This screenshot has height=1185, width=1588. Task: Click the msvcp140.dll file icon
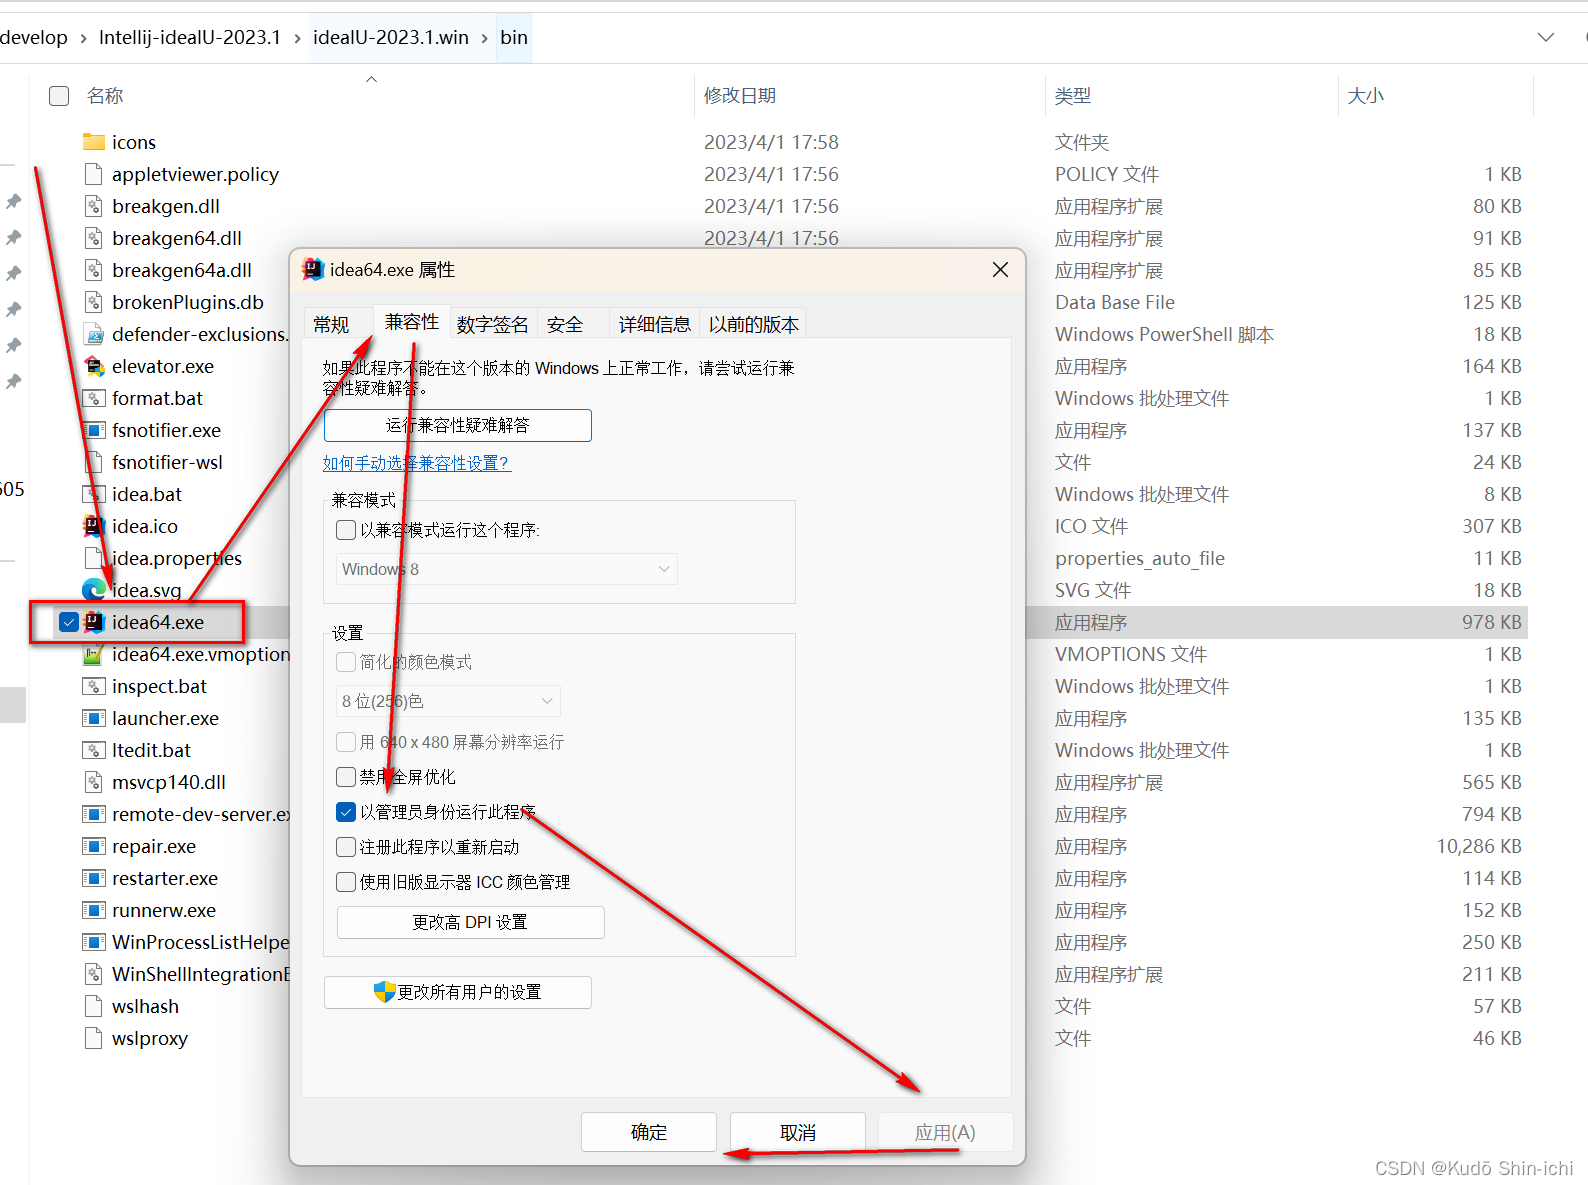(94, 782)
